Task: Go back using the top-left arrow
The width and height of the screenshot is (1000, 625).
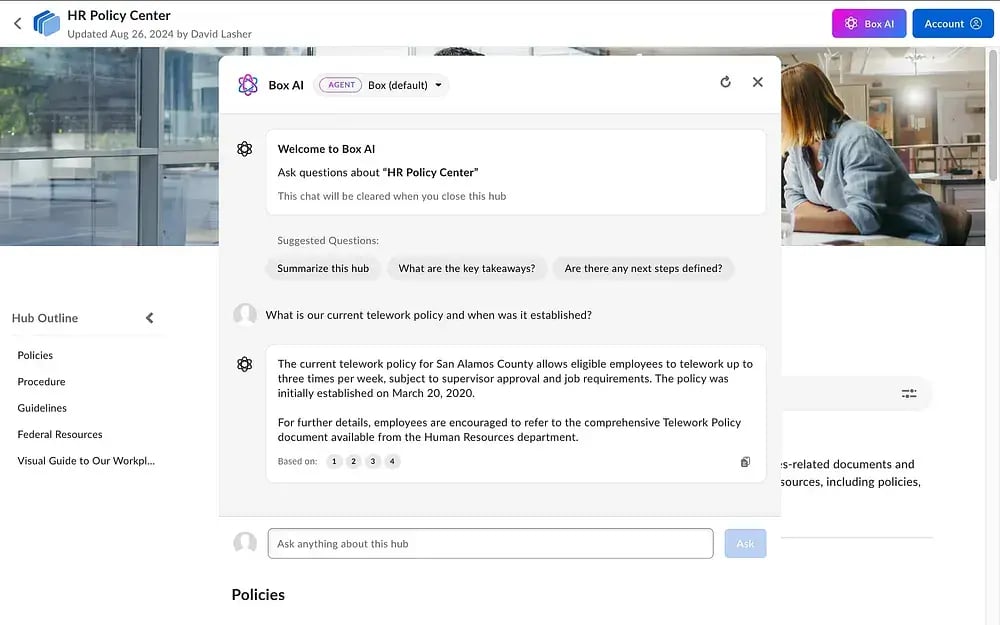Action: [x=17, y=24]
